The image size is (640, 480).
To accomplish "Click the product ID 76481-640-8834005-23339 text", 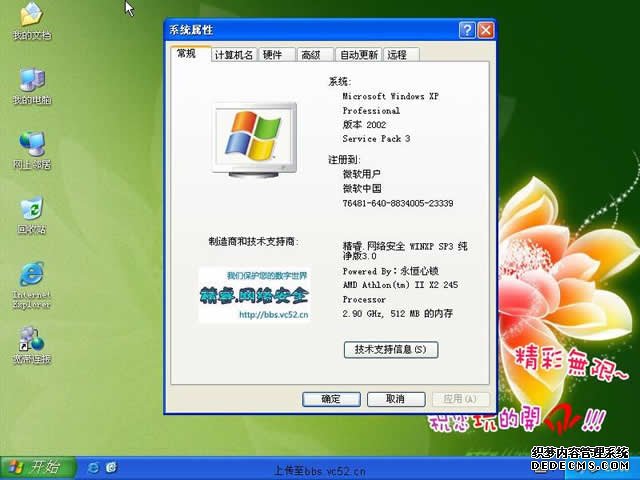I will pyautogui.click(x=398, y=203).
